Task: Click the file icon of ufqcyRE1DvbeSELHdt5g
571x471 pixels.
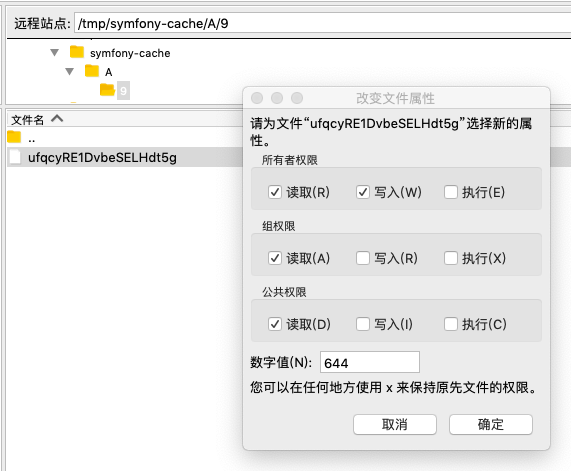Action: [x=15, y=157]
